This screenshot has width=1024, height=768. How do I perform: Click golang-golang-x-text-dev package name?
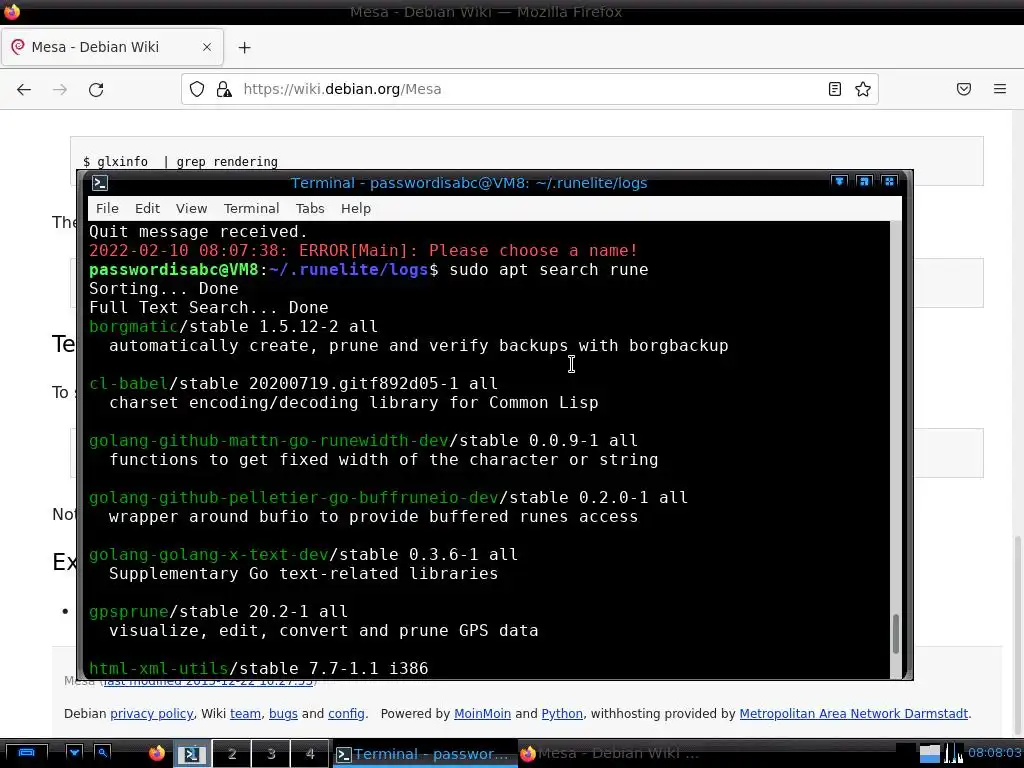[x=208, y=554]
